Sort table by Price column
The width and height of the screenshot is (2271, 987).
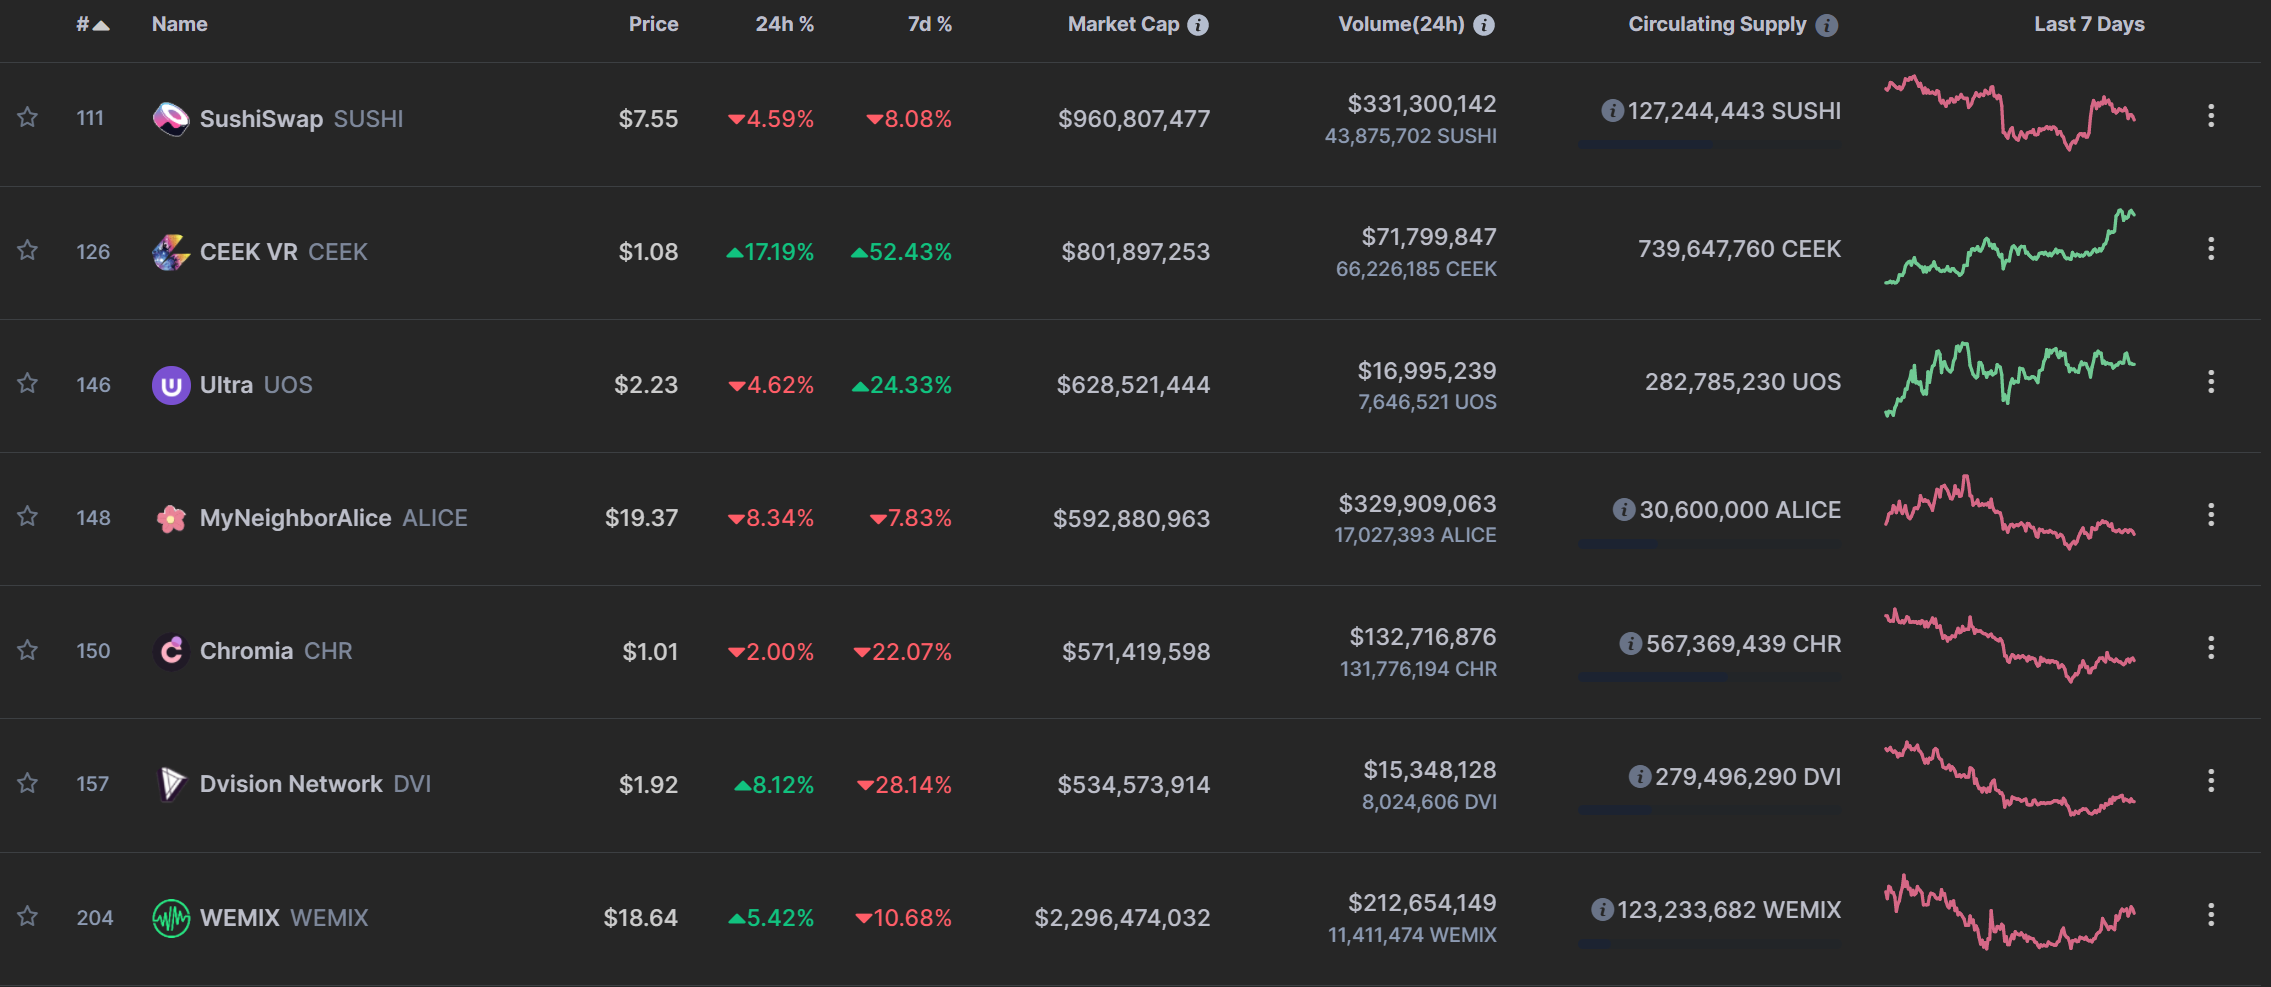tap(653, 24)
